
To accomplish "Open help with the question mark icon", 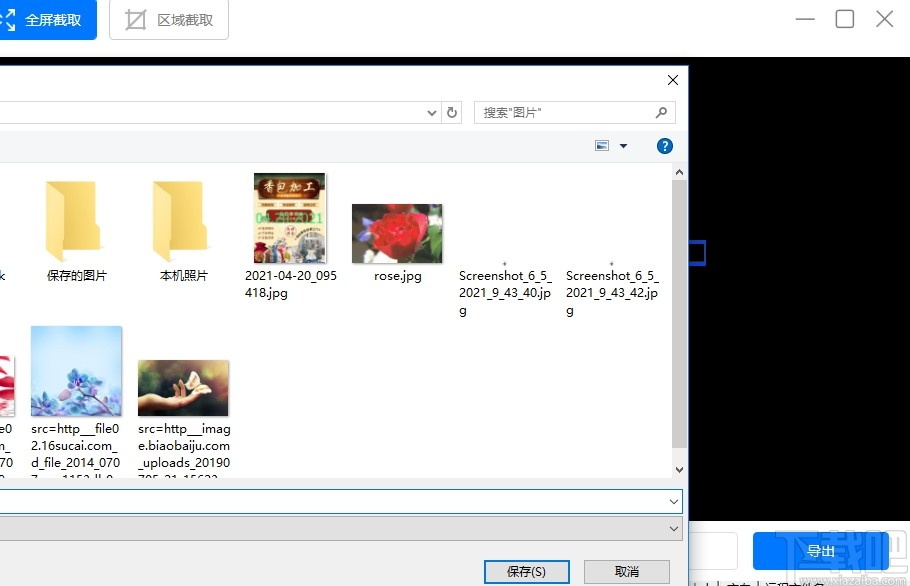I will (665, 146).
